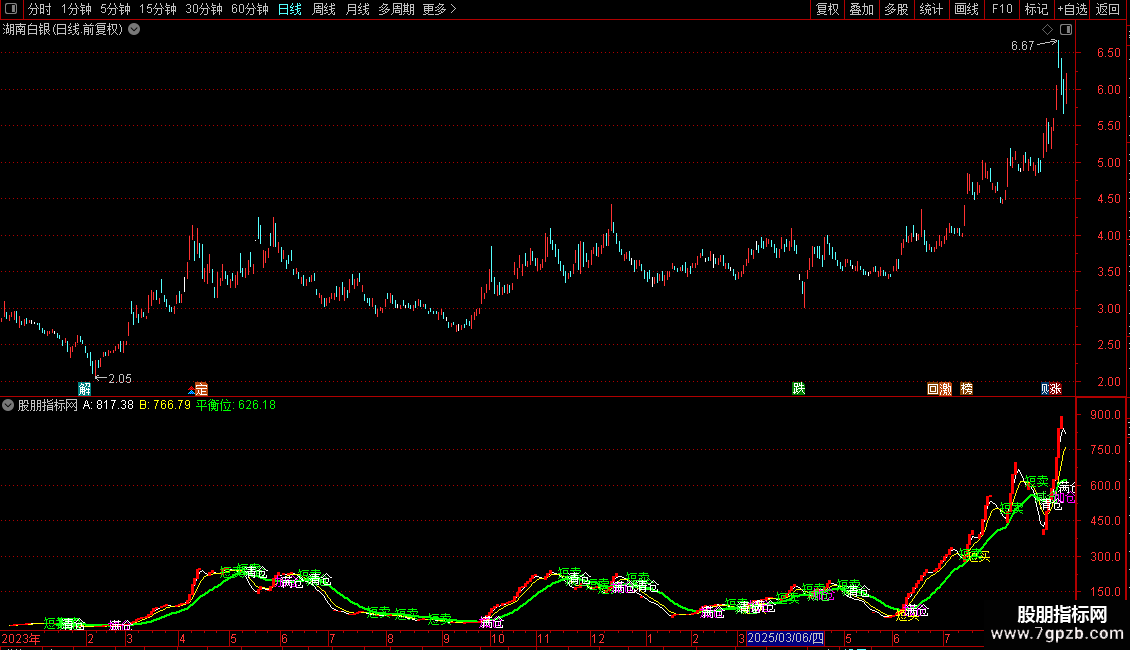Open the 湖南白银 chart options dropdown
Image resolution: width=1130 pixels, height=650 pixels.
pos(134,30)
